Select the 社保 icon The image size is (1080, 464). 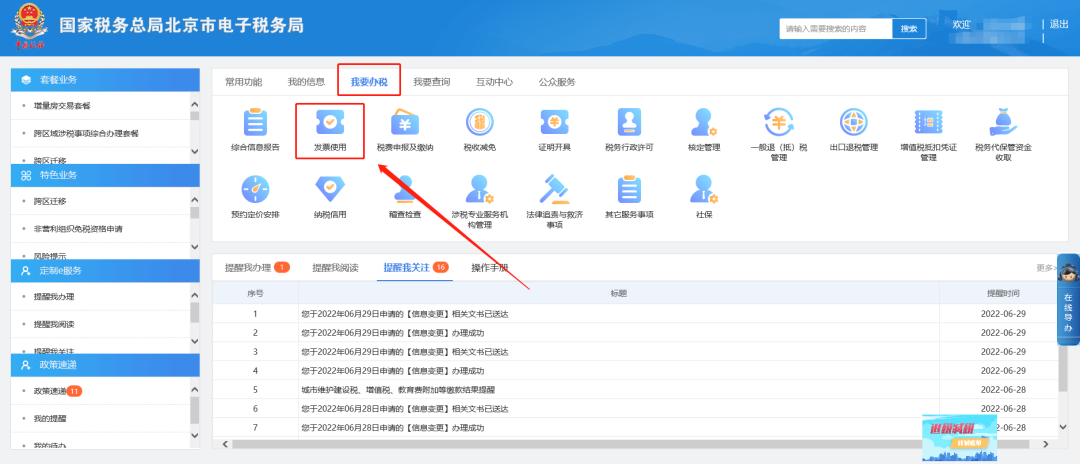(x=704, y=189)
